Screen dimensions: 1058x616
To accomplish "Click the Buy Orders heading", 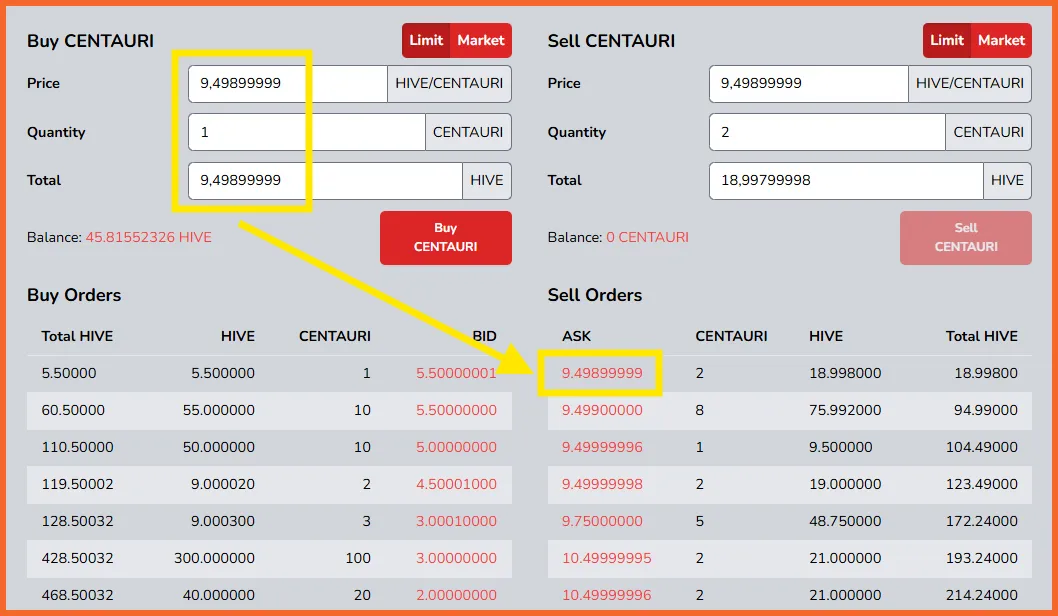I will click(74, 296).
